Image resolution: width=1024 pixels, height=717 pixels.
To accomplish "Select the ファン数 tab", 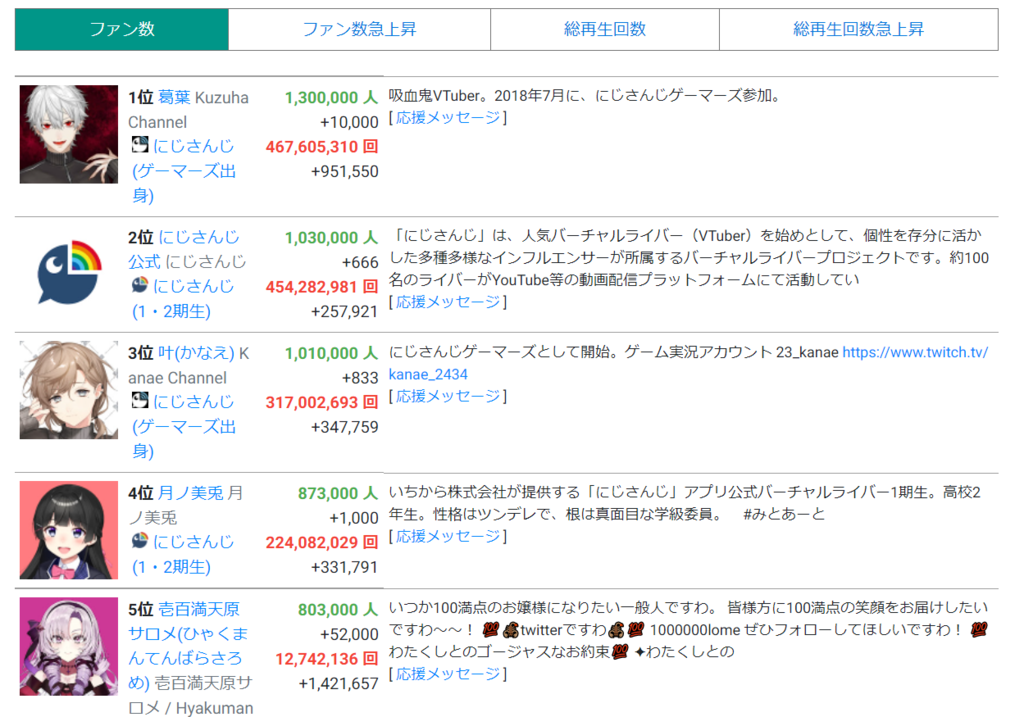I will point(122,29).
